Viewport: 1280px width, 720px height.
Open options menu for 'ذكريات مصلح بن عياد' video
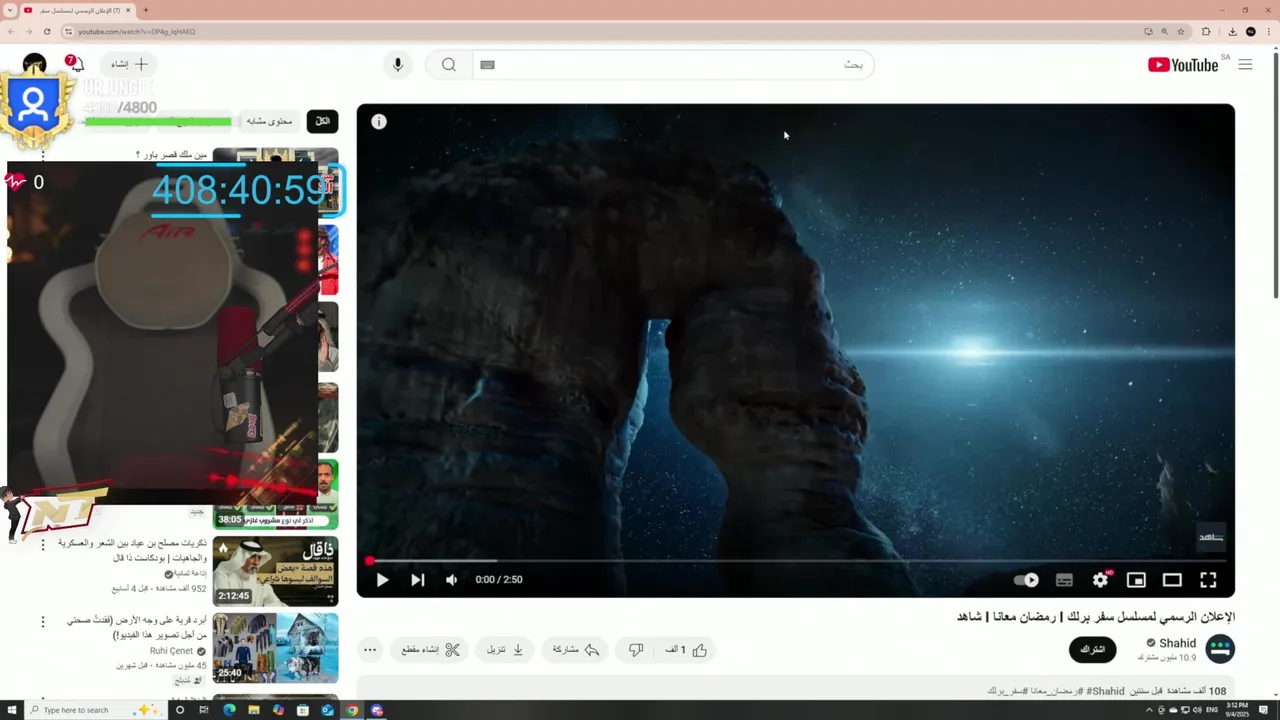[x=43, y=545]
